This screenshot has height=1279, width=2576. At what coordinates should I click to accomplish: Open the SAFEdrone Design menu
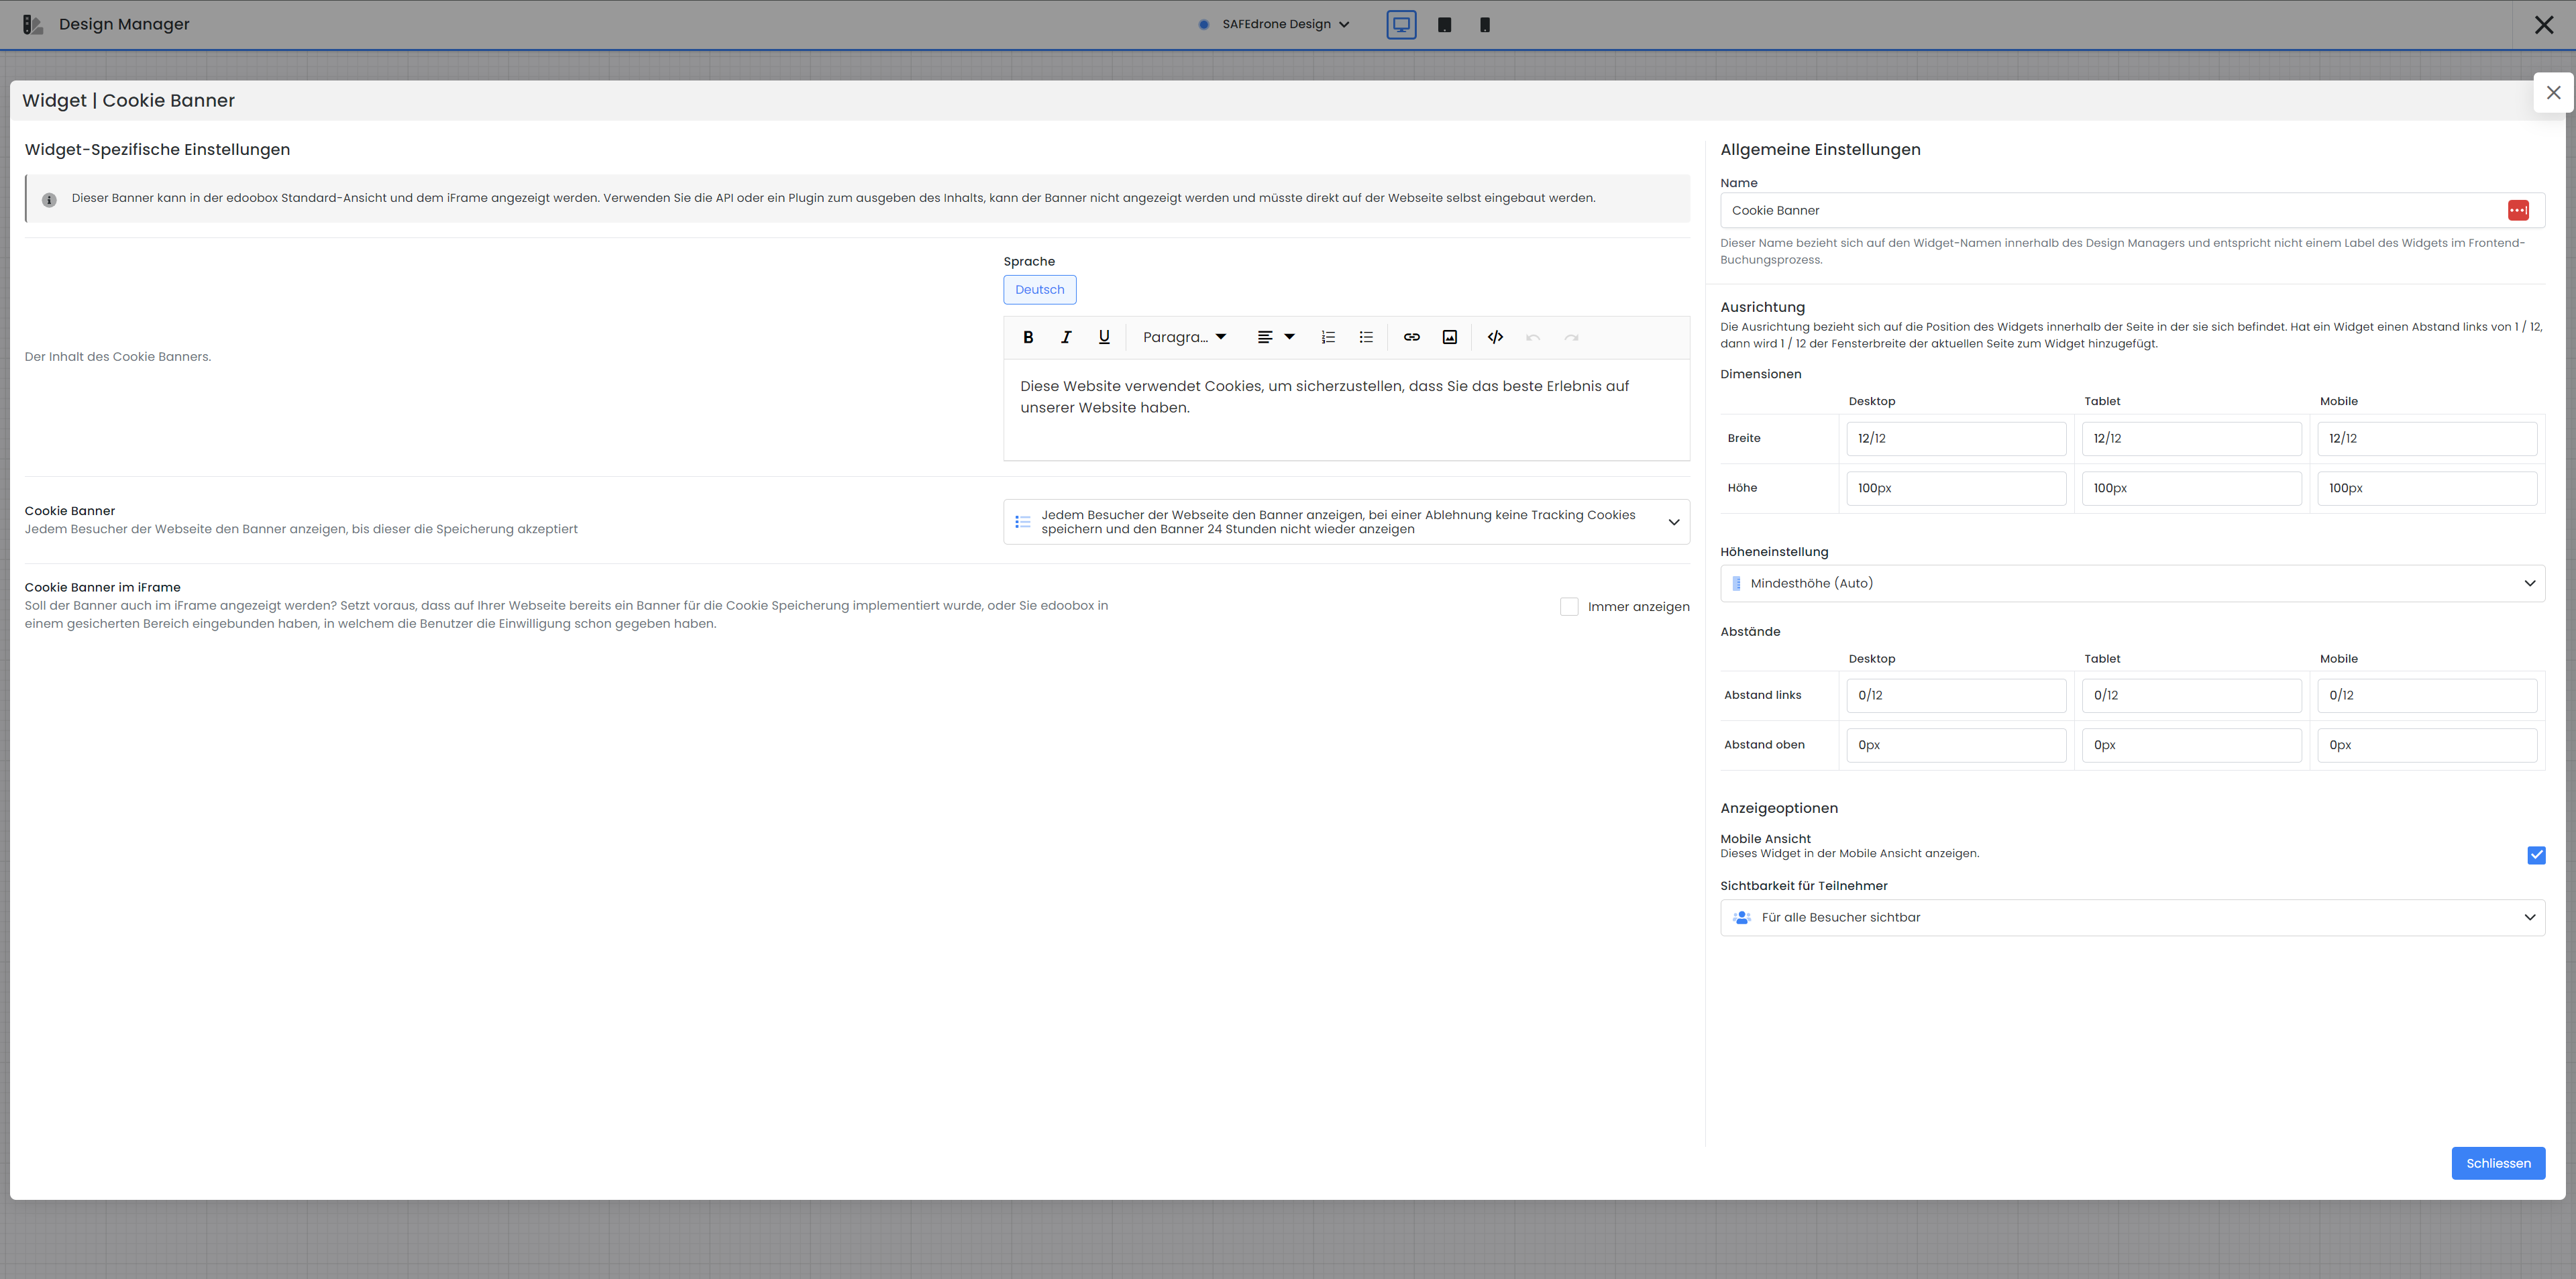pos(1276,25)
